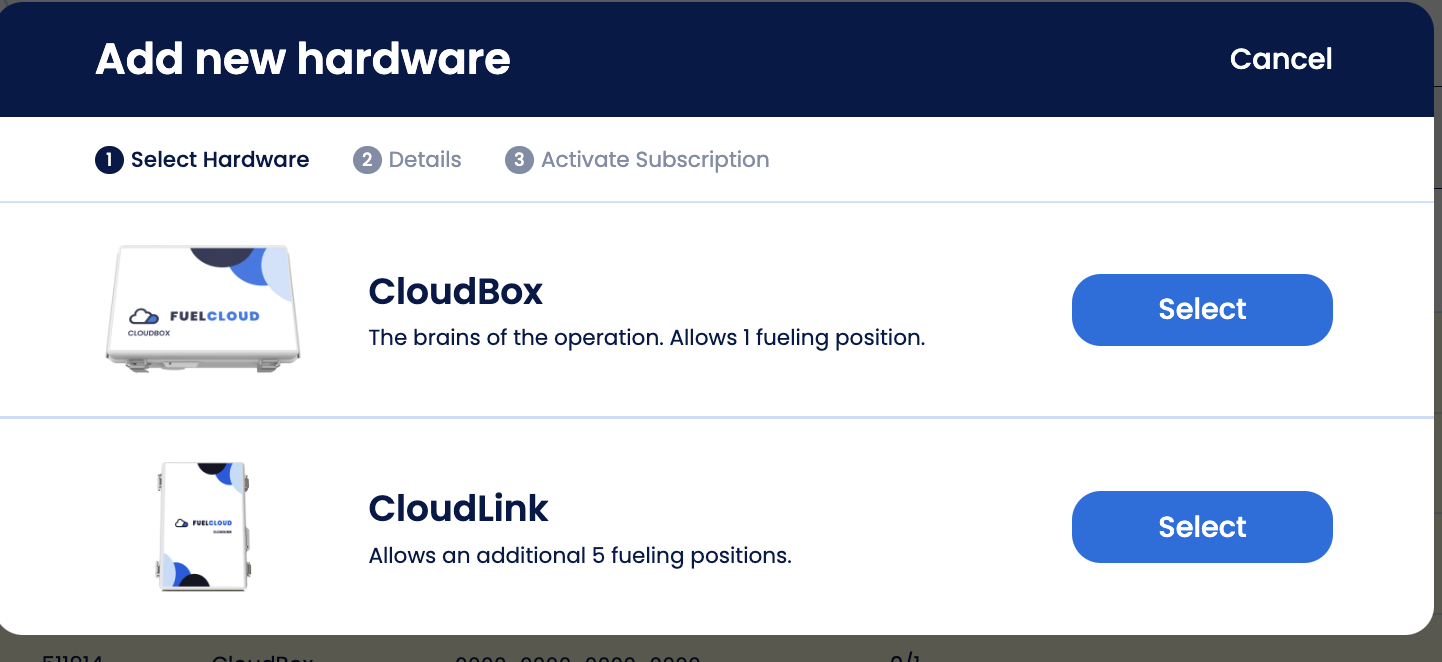Go to the Activate Subscription step
Screen dimensions: 1442x662
pos(637,160)
